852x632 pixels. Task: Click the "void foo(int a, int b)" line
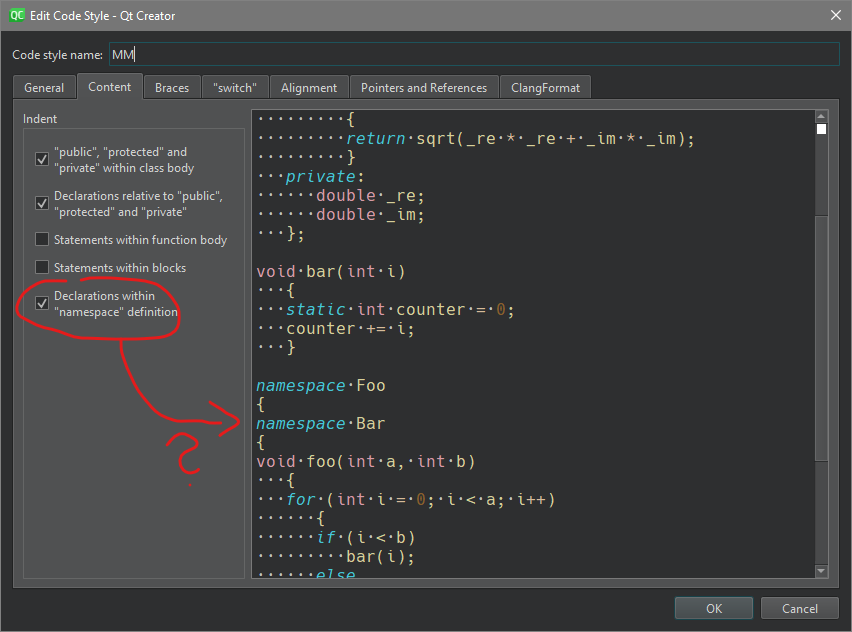366,461
